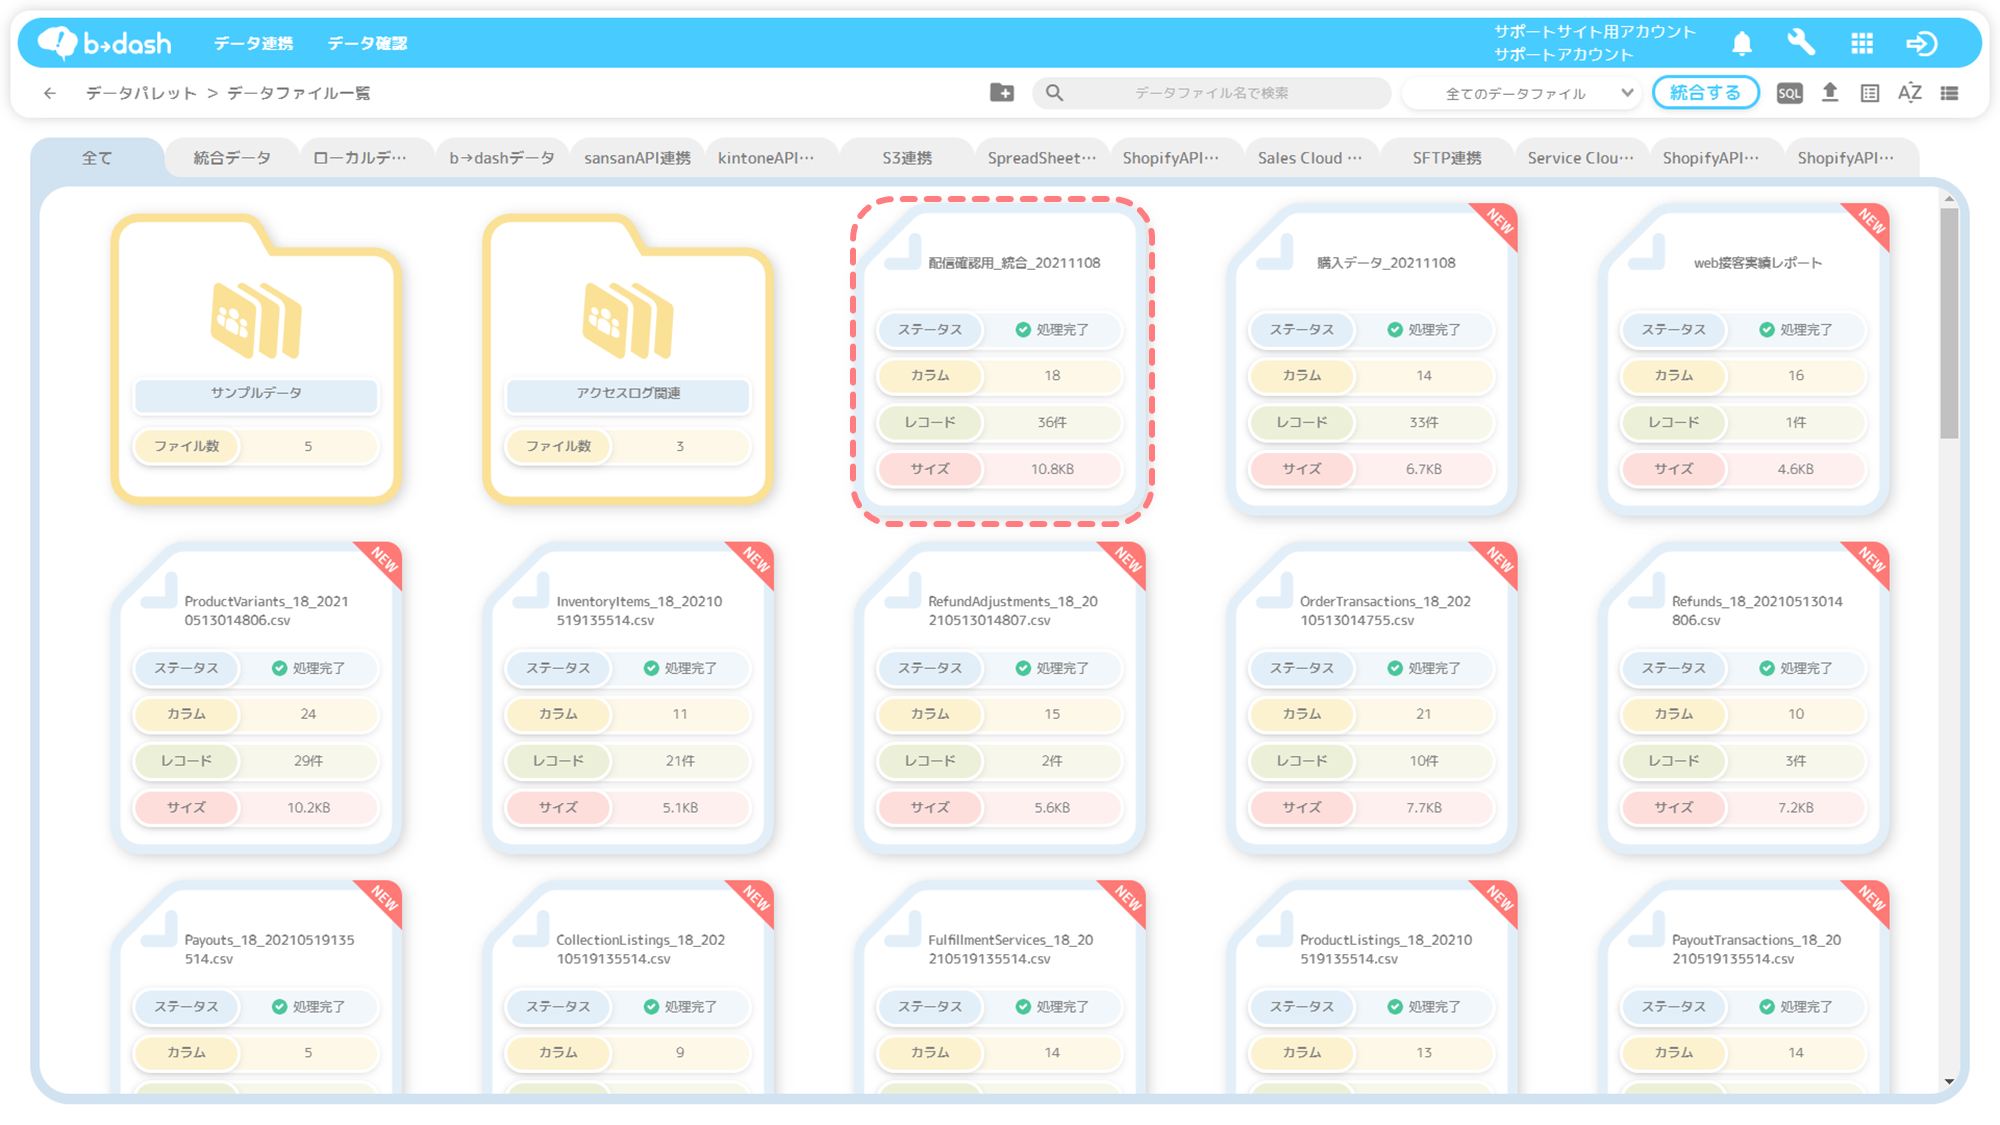Click InventoryItems csv file title

click(639, 611)
